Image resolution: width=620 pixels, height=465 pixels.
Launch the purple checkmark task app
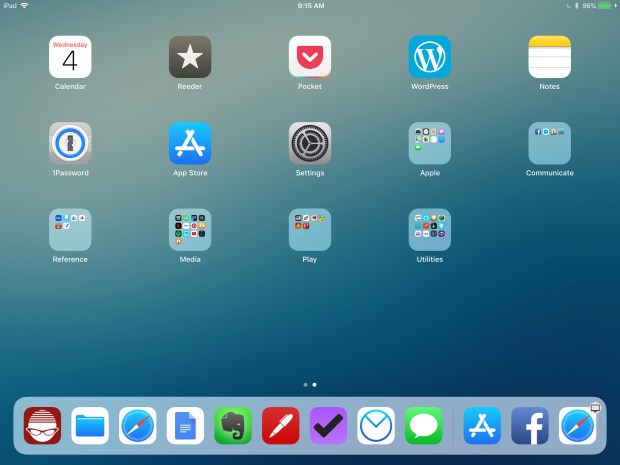pyautogui.click(x=328, y=426)
